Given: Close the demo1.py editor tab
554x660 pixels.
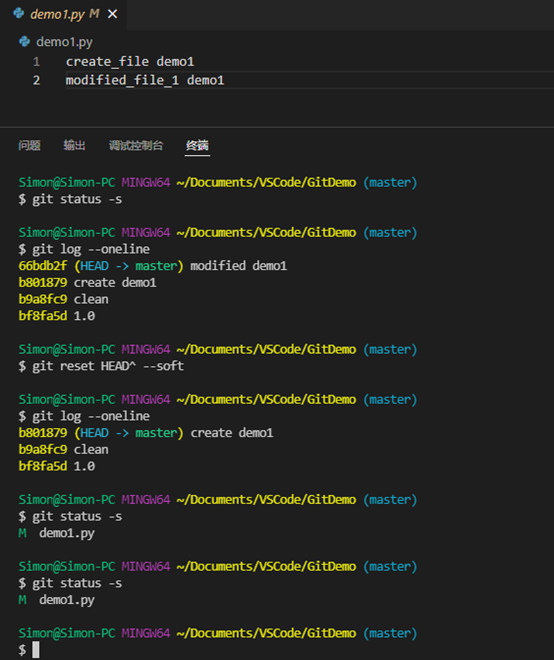Looking at the screenshot, I should click(x=112, y=14).
